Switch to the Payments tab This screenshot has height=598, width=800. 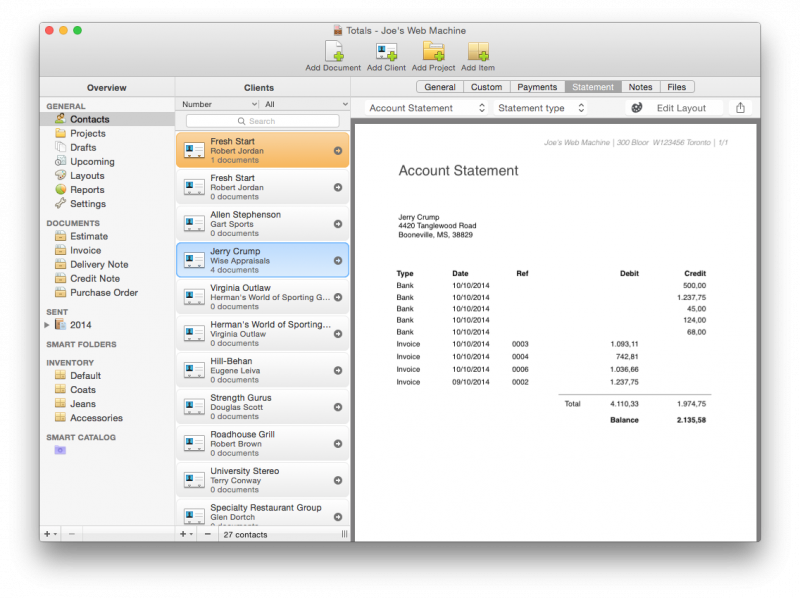click(537, 87)
